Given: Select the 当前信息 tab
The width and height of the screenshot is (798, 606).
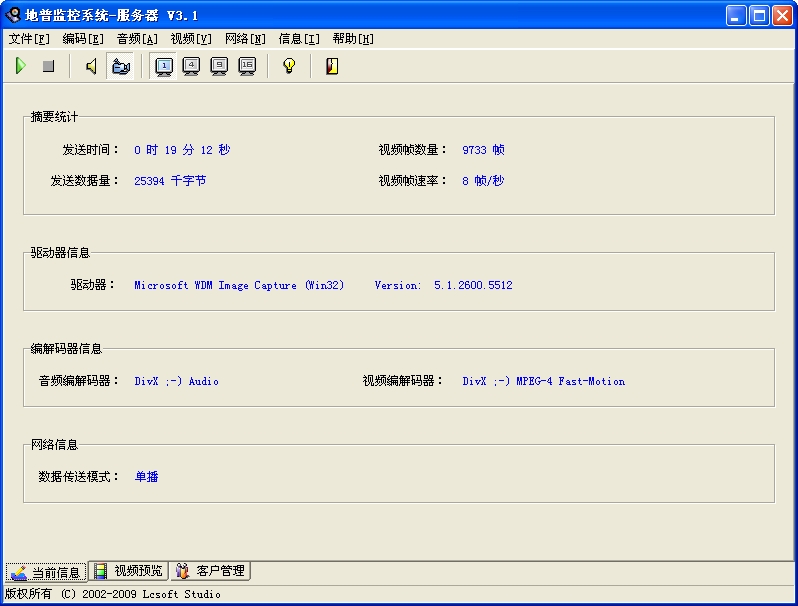Looking at the screenshot, I should point(46,572).
